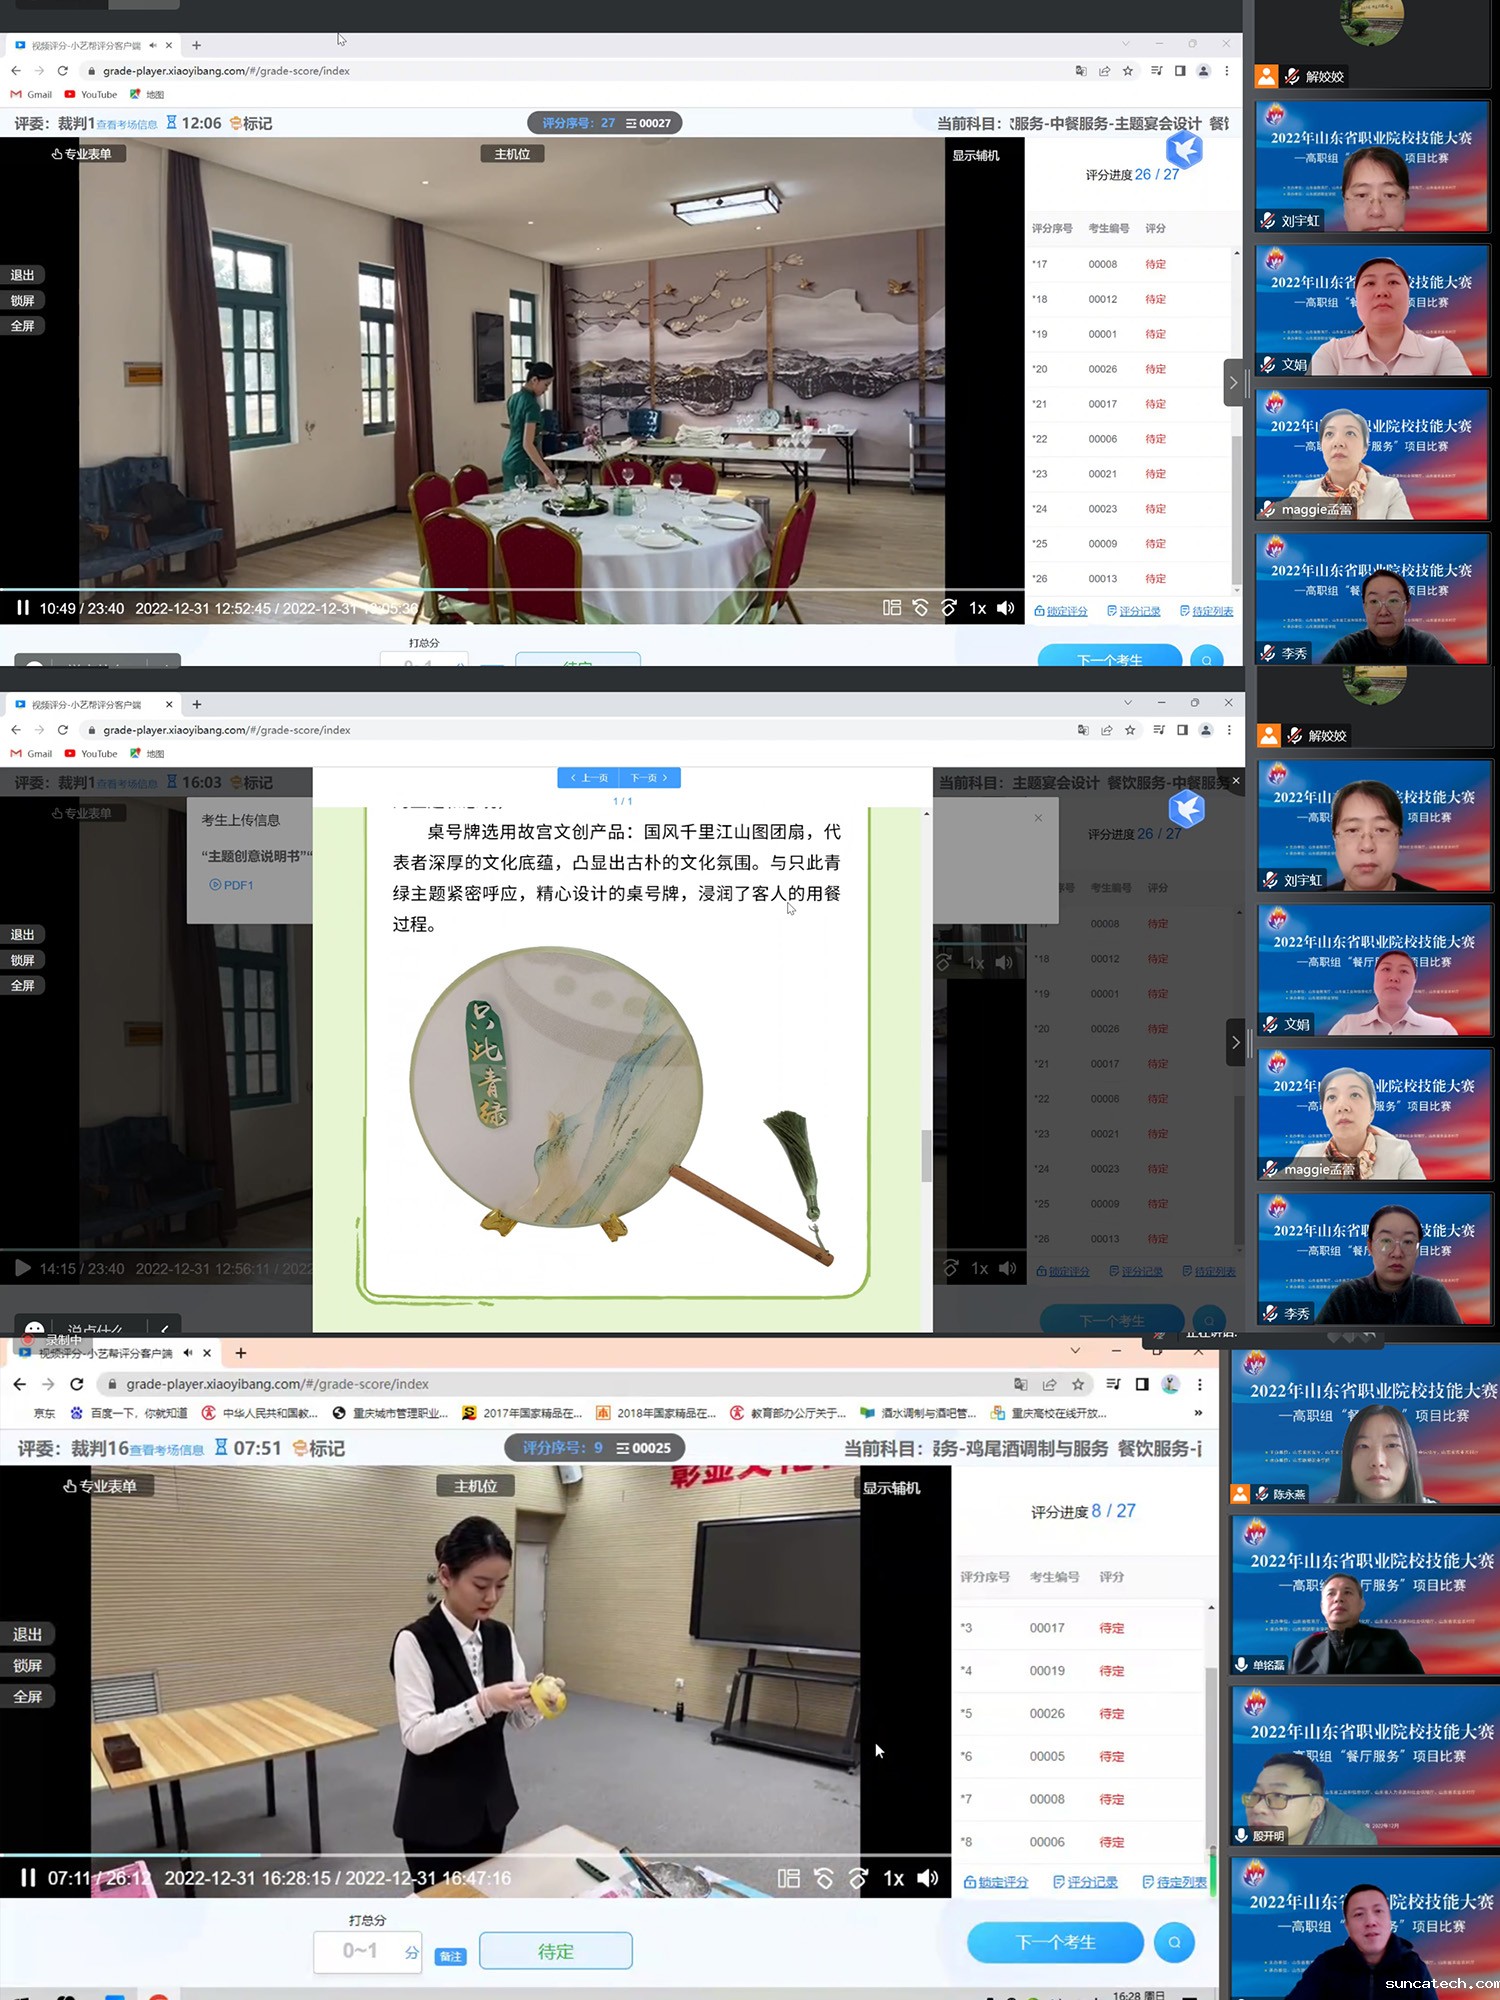Click the 标记 flag in the 裁判16 window
This screenshot has height=2000, width=1500.
(319, 1448)
